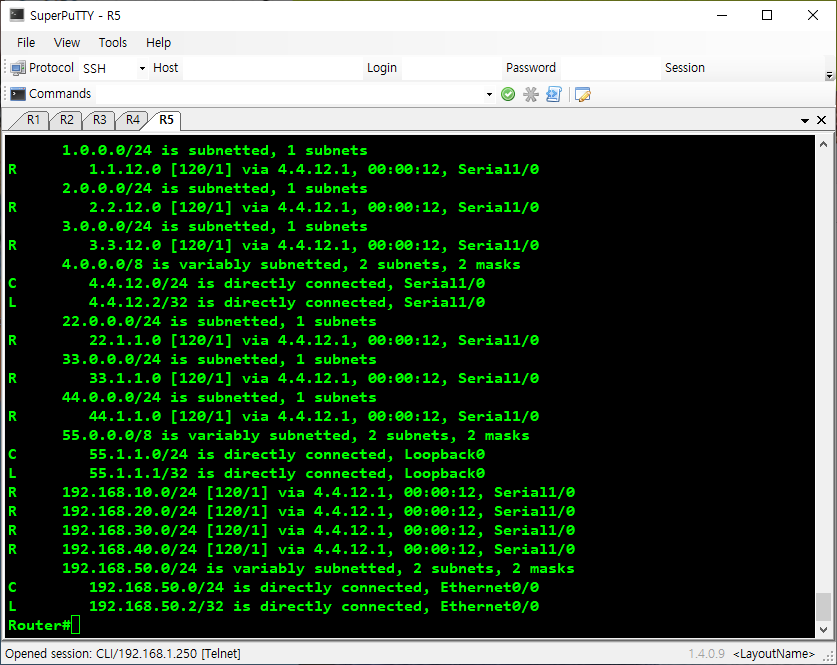This screenshot has height=665, width=837.
Task: Click the 192.168.40.0/24 RIP route line
Action: (291, 549)
